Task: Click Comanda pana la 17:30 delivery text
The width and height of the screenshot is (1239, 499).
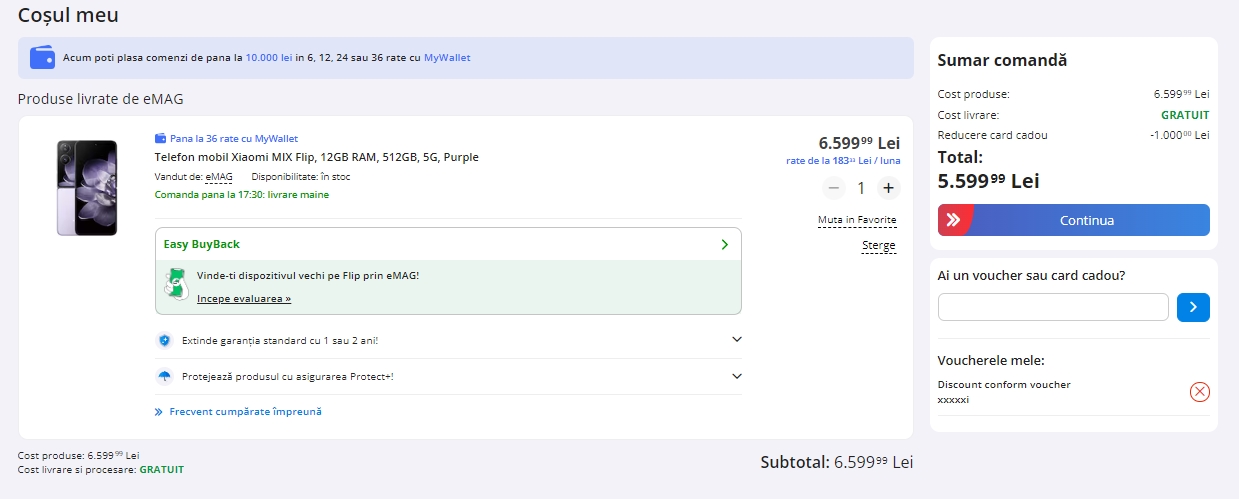Action: coord(241,195)
